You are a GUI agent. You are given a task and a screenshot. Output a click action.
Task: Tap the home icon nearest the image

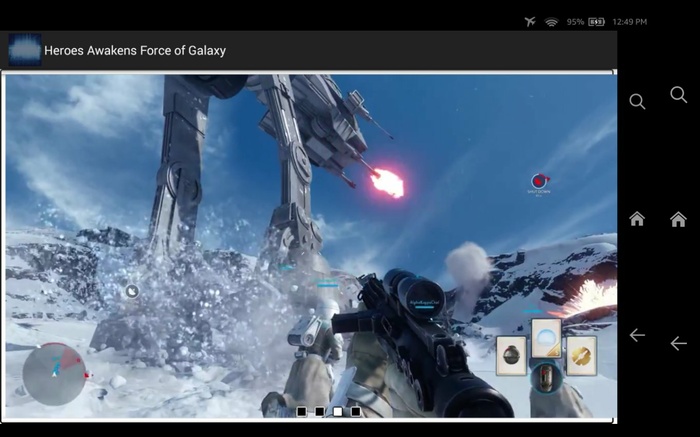(637, 219)
